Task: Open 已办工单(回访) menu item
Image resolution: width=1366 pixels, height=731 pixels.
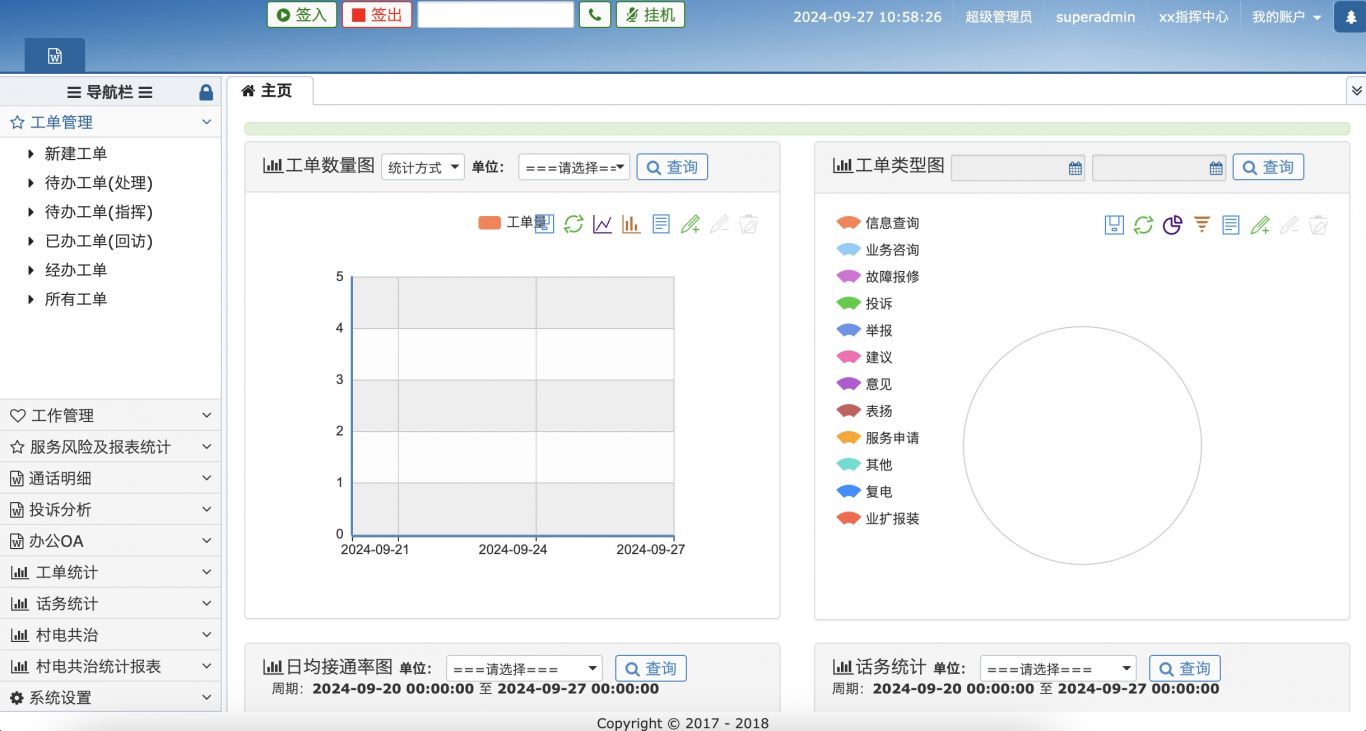Action: (98, 241)
